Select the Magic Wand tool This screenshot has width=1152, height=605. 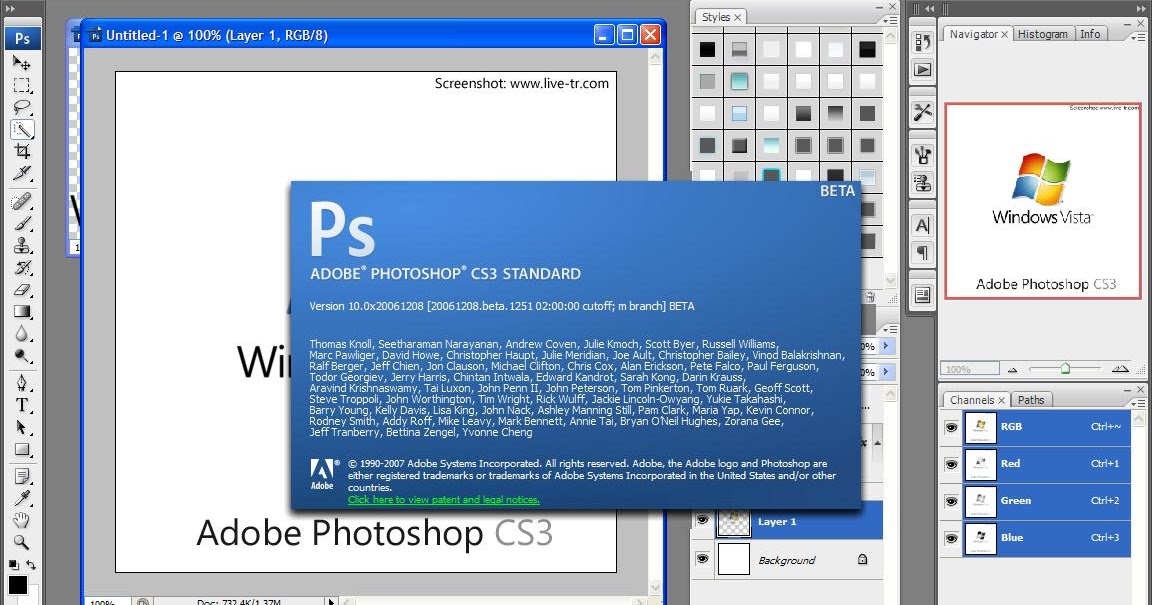22,129
